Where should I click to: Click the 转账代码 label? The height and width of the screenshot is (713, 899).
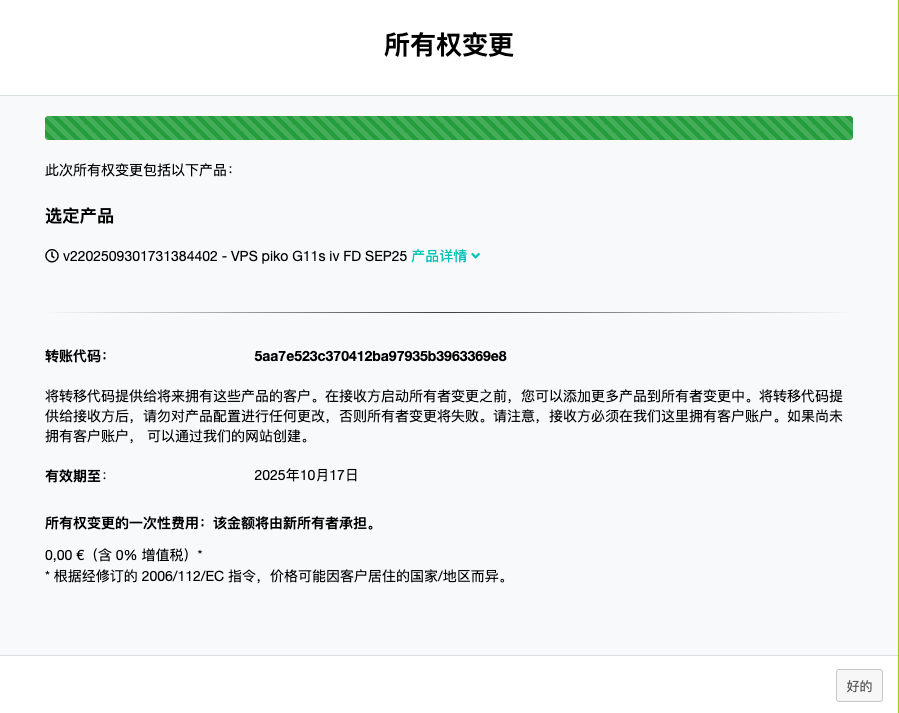(76, 356)
